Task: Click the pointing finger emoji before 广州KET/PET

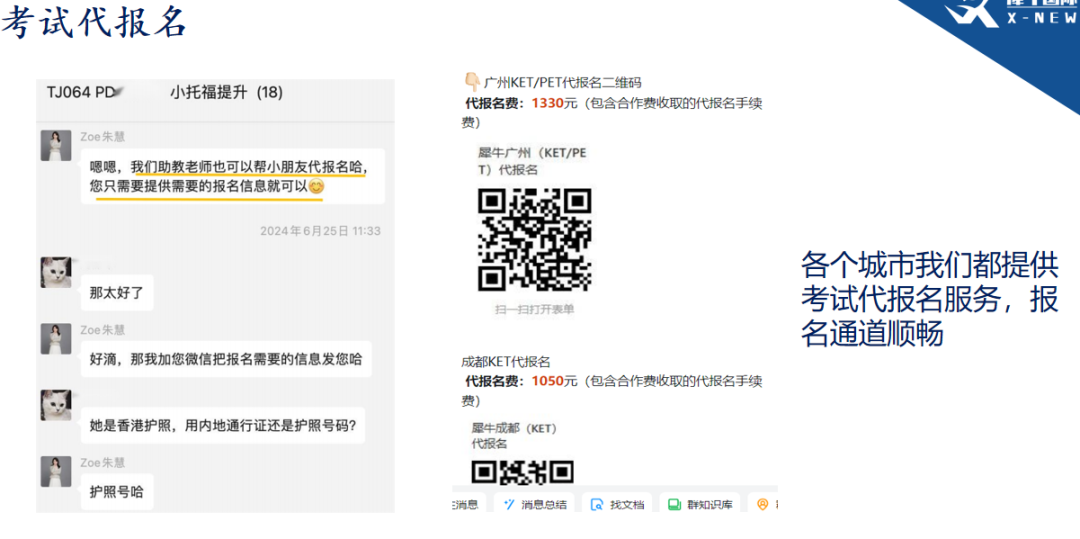Action: pyautogui.click(x=472, y=82)
